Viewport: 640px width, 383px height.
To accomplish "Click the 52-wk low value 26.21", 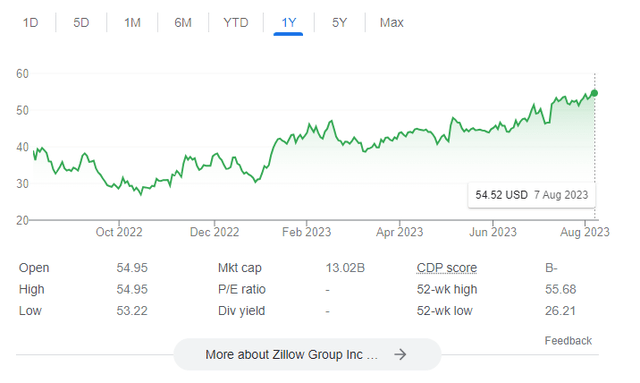I will [560, 311].
